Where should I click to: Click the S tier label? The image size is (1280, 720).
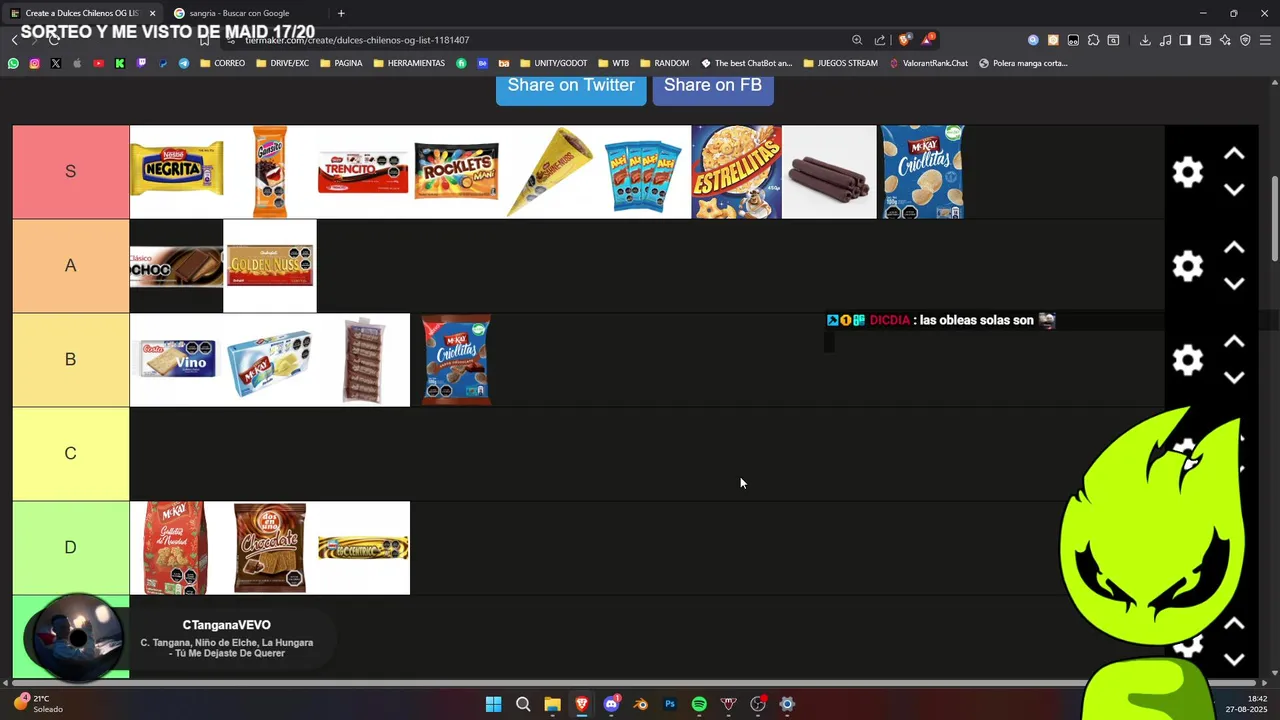tap(70, 171)
